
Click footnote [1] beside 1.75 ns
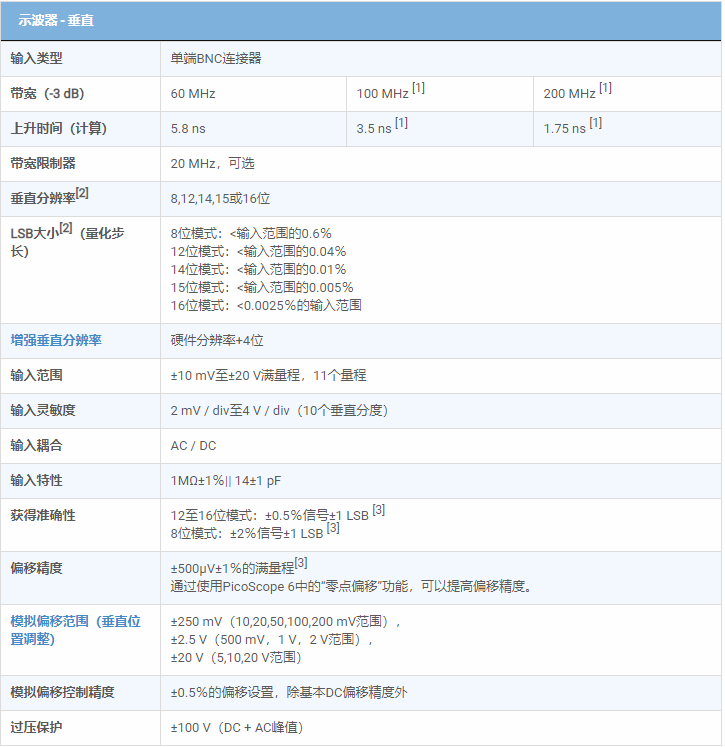595,124
